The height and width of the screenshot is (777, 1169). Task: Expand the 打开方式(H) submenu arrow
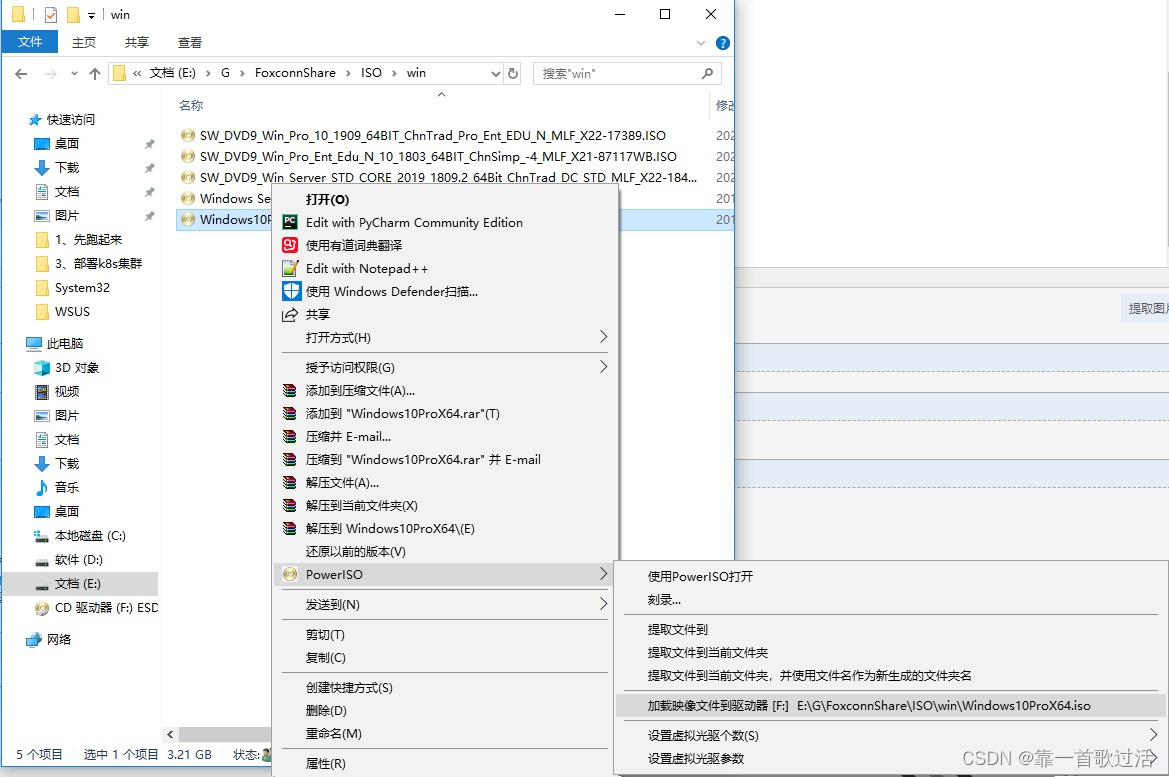[x=603, y=337]
